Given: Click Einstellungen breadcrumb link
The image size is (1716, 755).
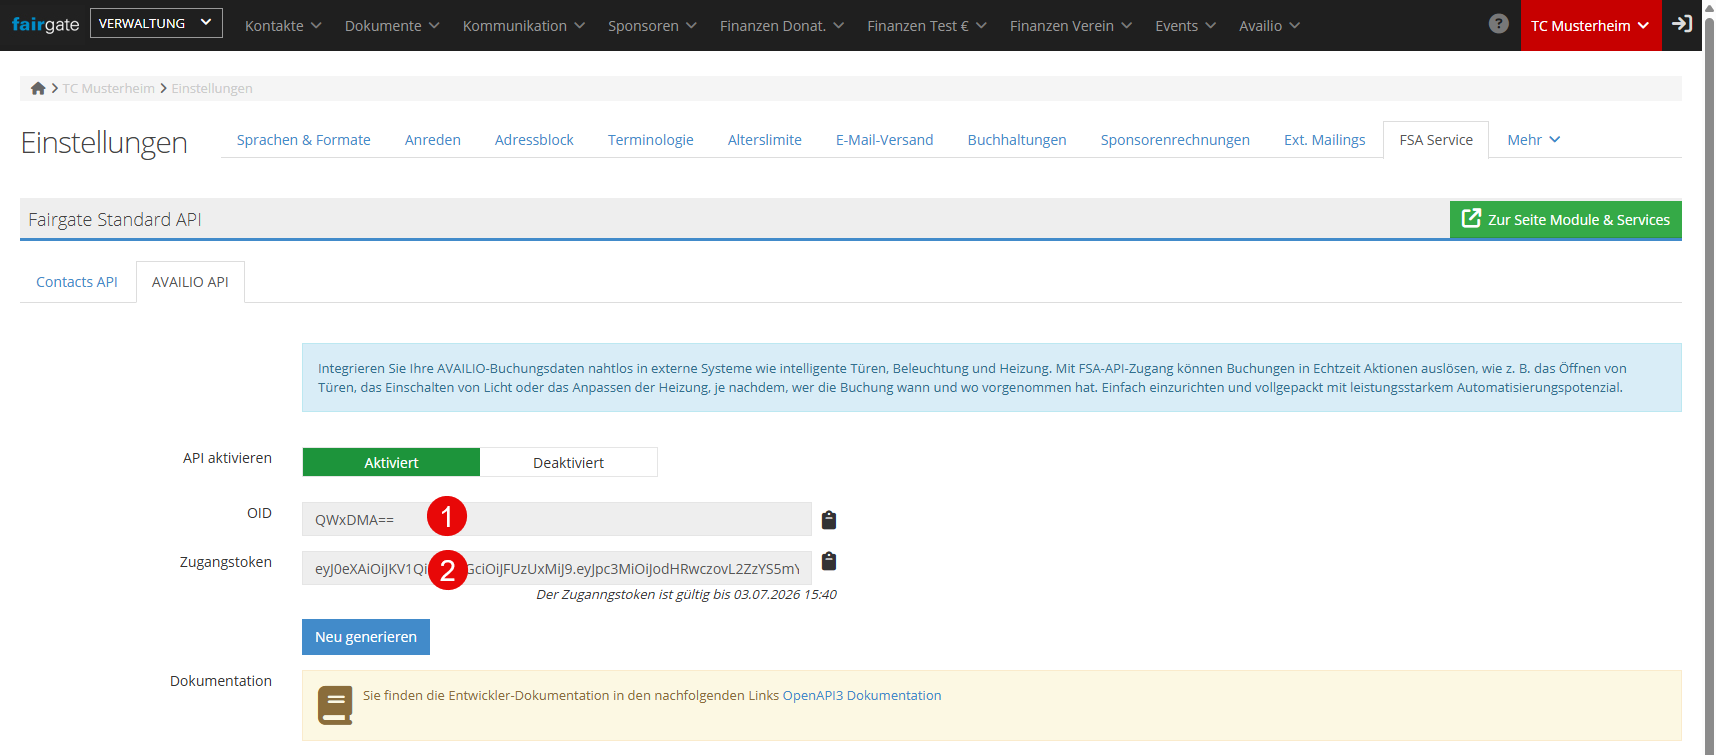Looking at the screenshot, I should coord(212,88).
